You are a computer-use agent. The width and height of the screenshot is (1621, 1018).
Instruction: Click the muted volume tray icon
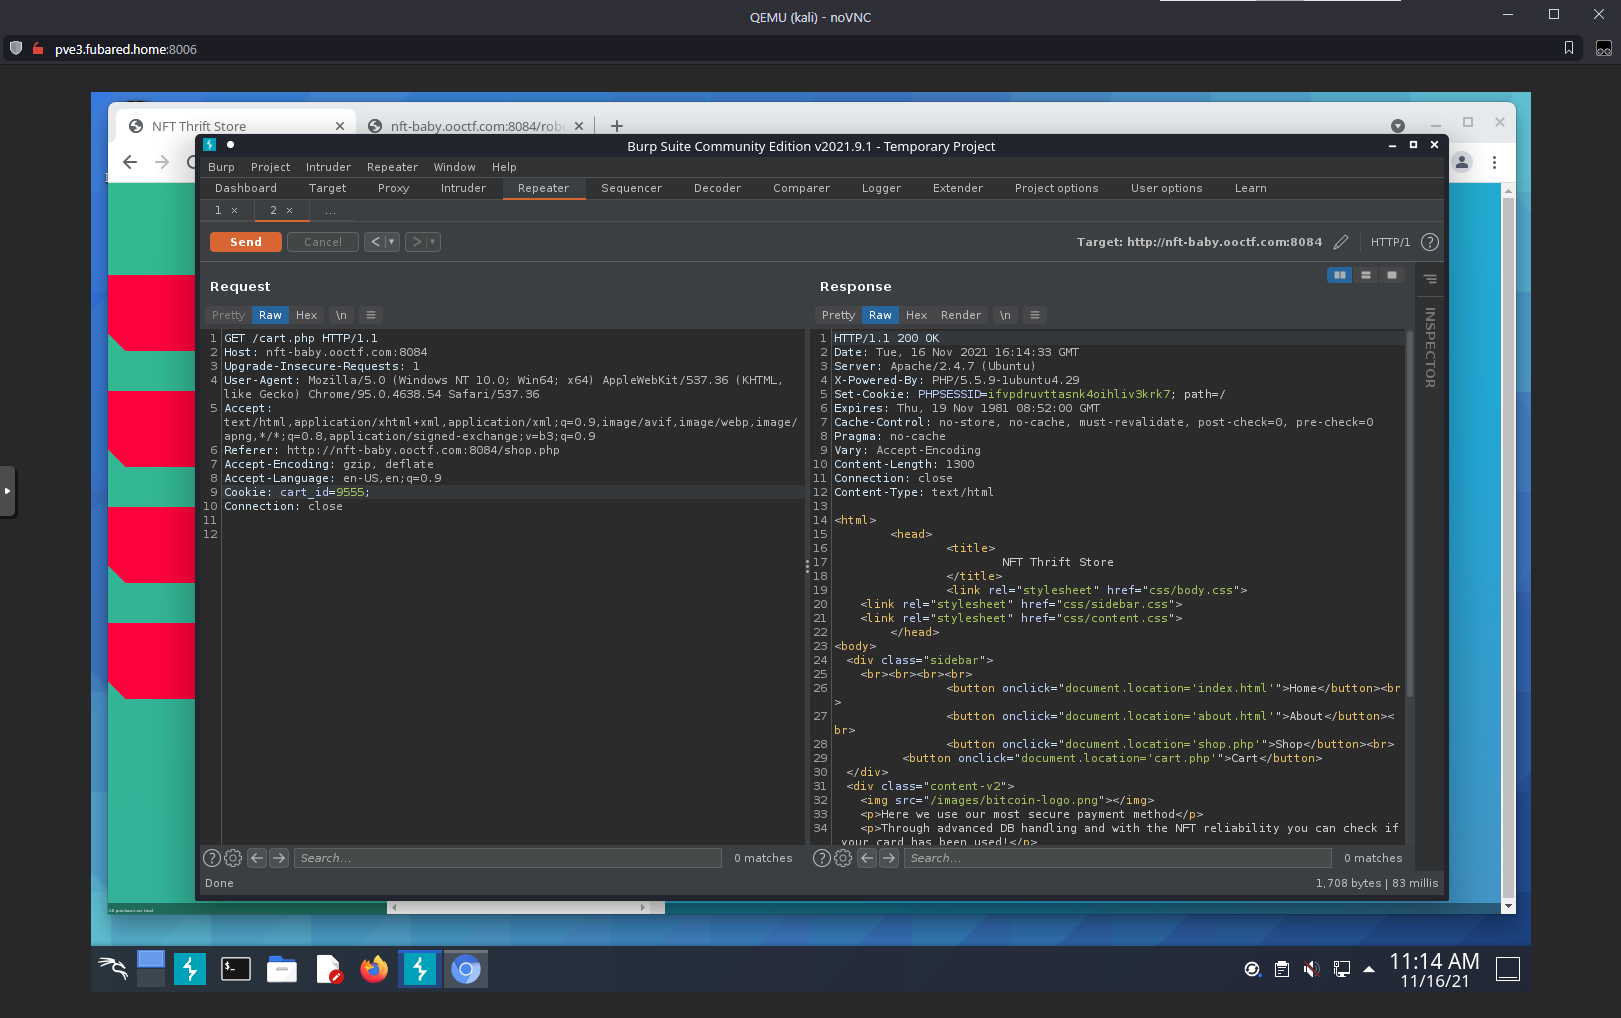pos(1311,969)
